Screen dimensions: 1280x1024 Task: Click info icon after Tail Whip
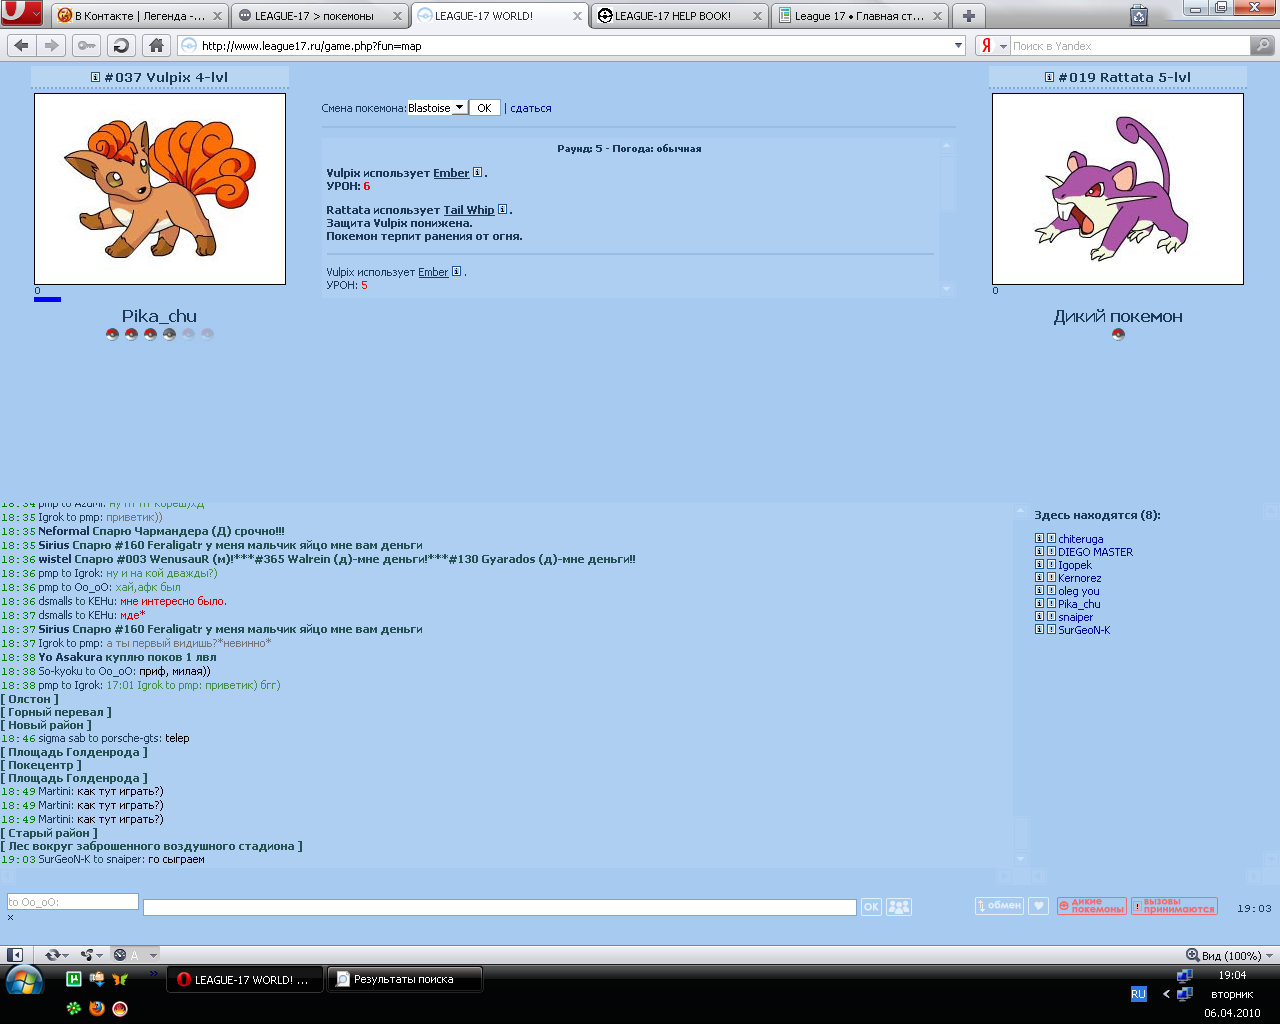[503, 209]
